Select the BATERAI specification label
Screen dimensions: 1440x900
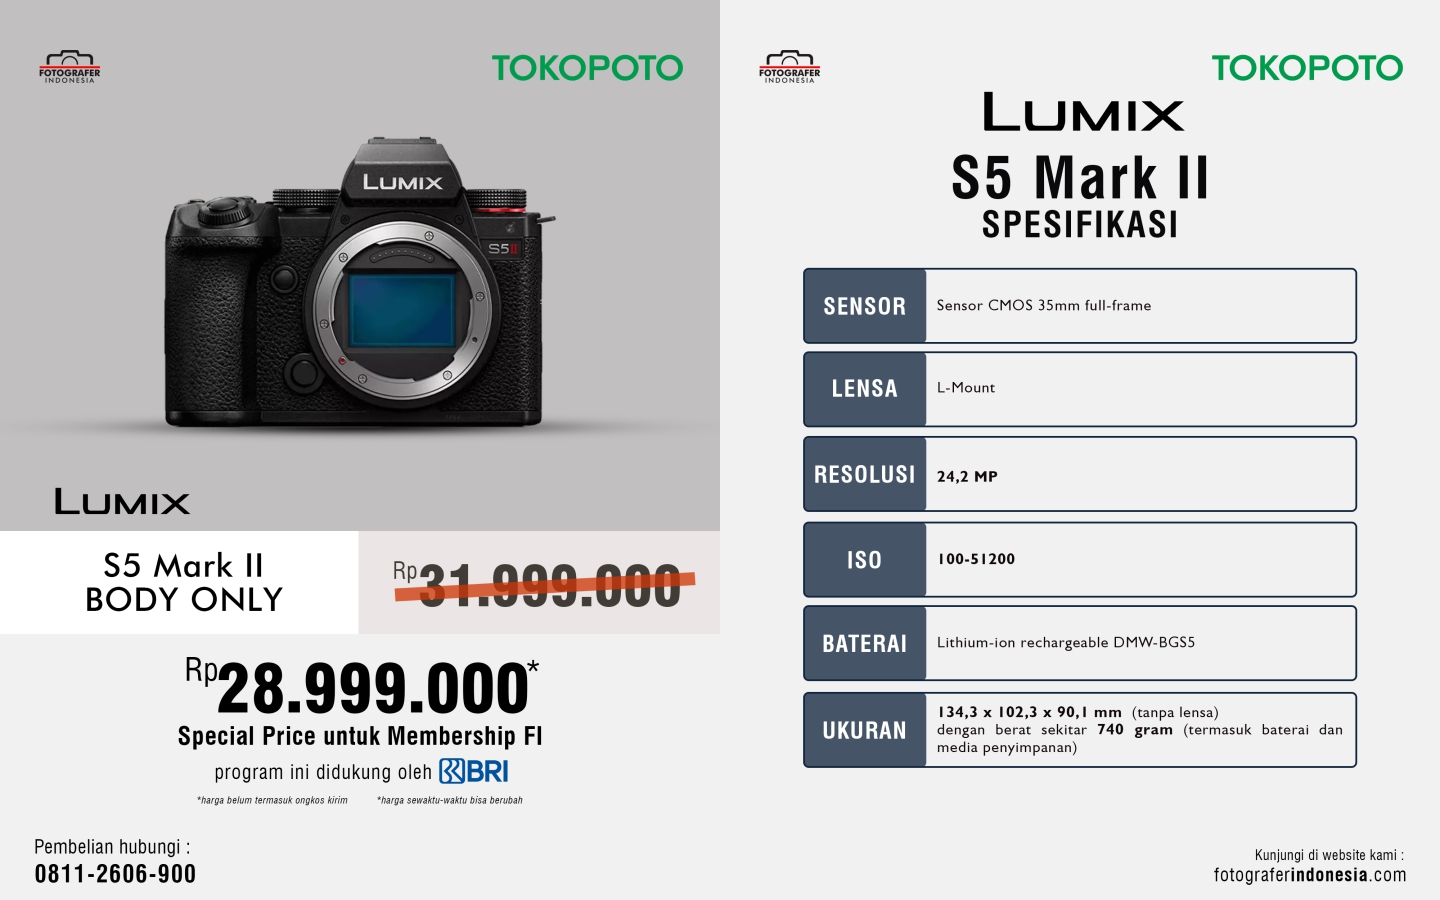click(x=865, y=643)
